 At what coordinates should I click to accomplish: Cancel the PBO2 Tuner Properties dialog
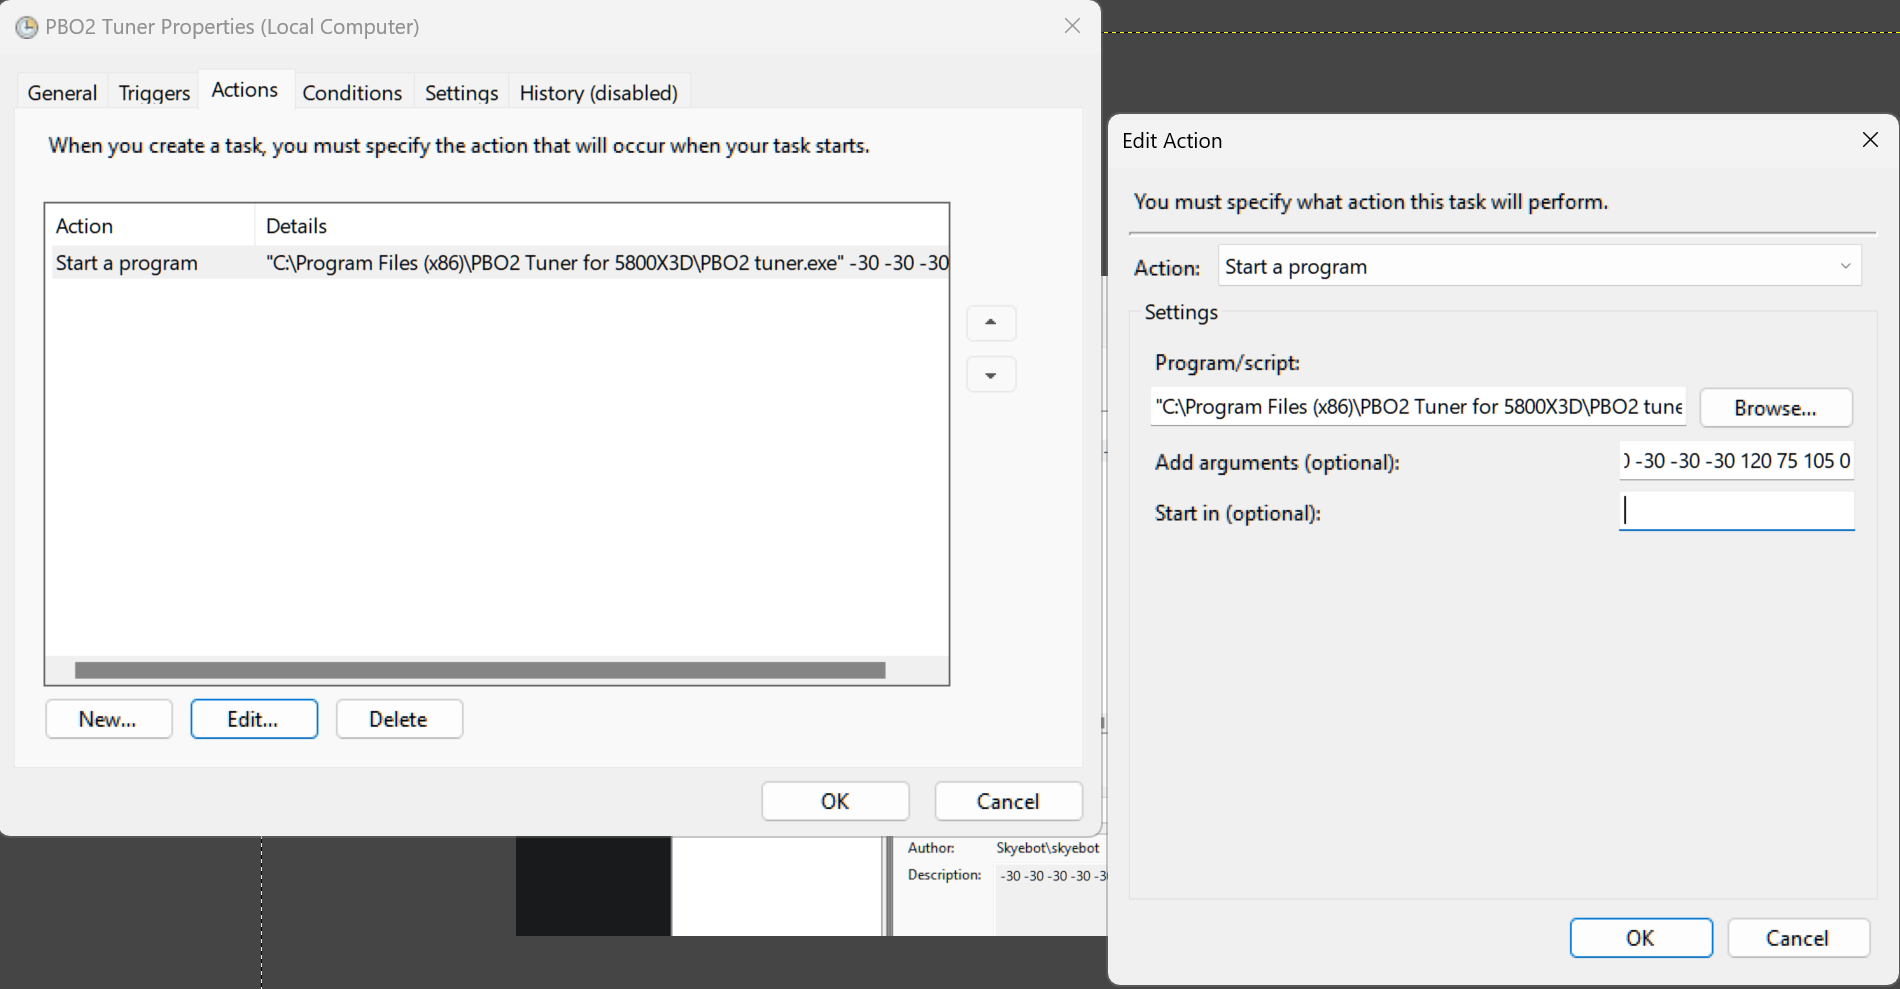pyautogui.click(x=1008, y=801)
